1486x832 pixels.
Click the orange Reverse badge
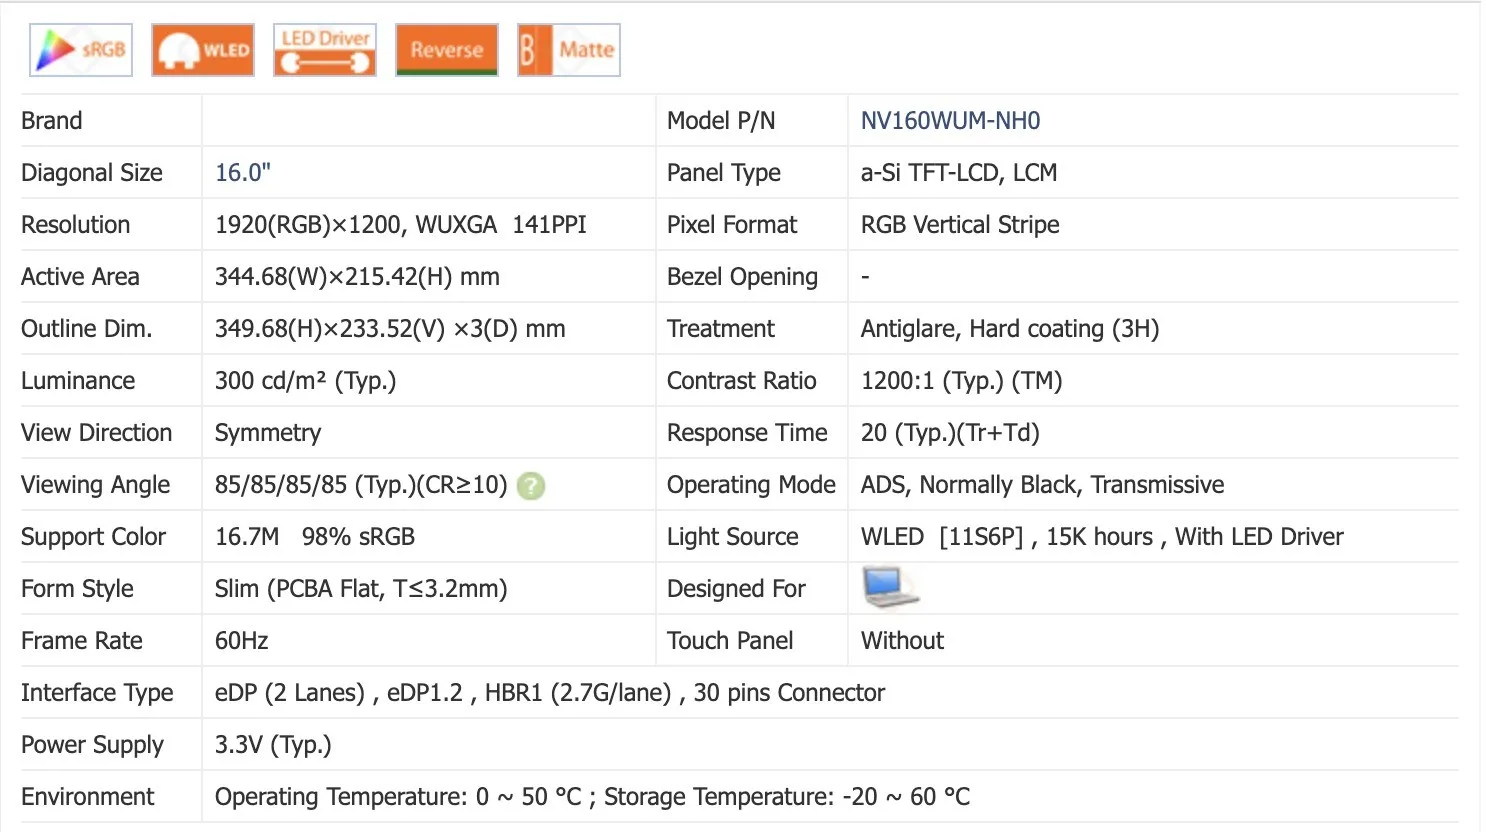pos(447,50)
